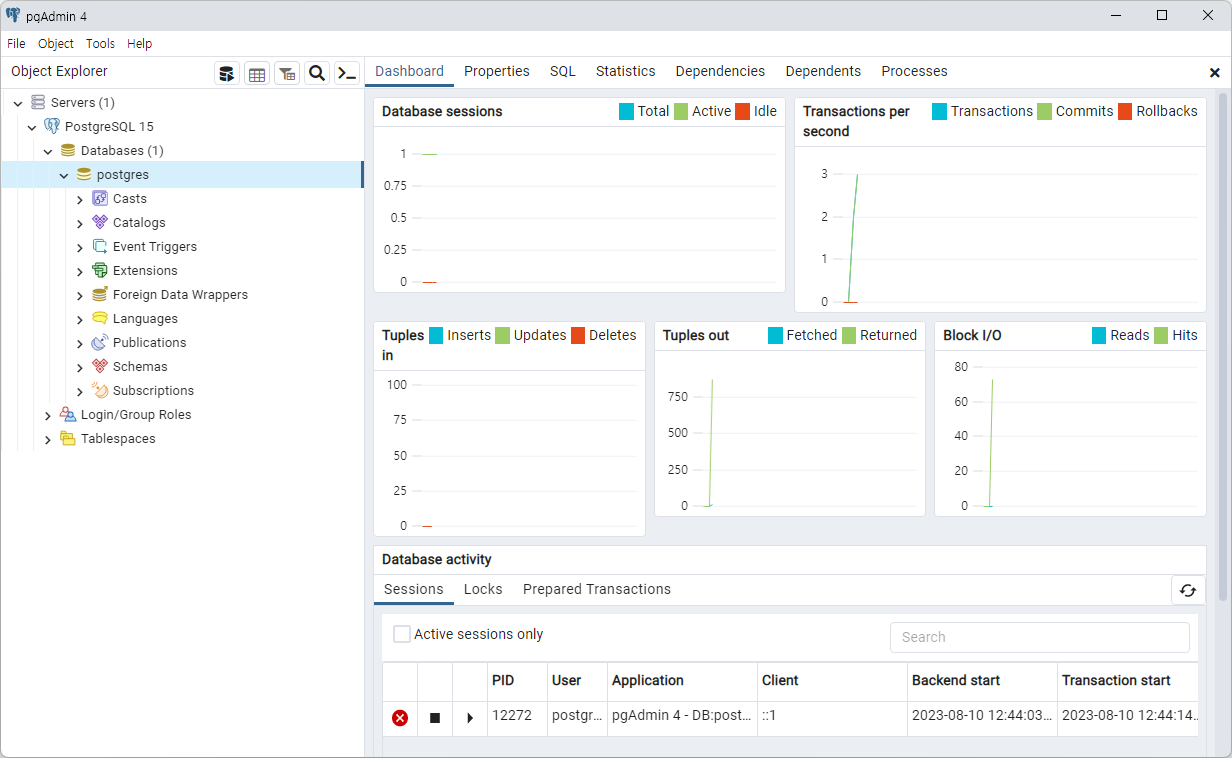Enable Active sessions only checkbox
This screenshot has height=758, width=1232.
click(x=402, y=634)
